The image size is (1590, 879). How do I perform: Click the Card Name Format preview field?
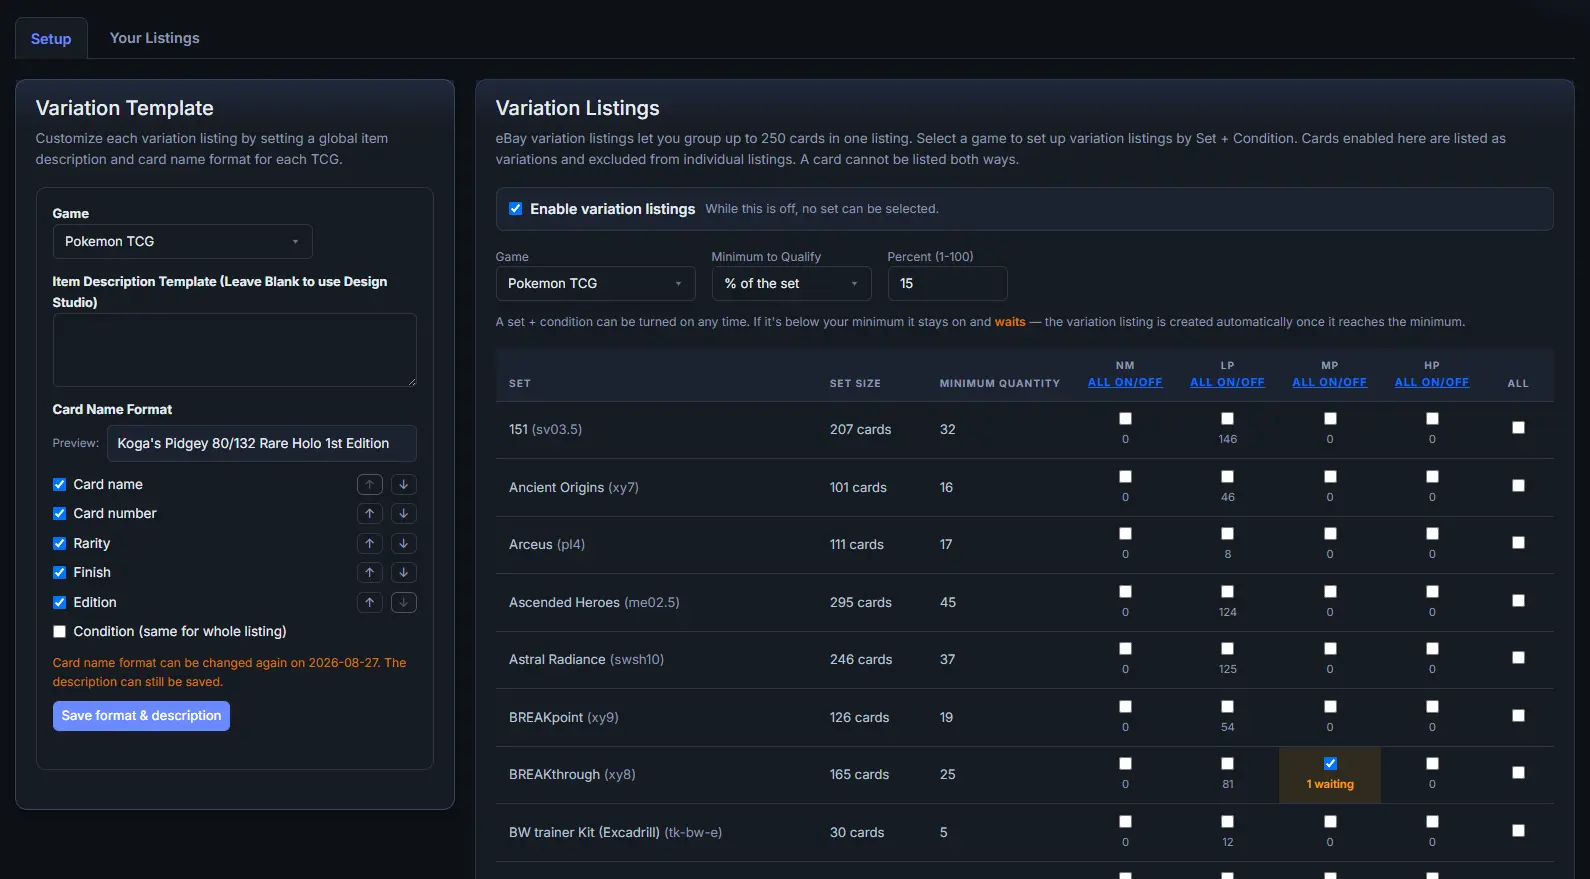pos(262,444)
